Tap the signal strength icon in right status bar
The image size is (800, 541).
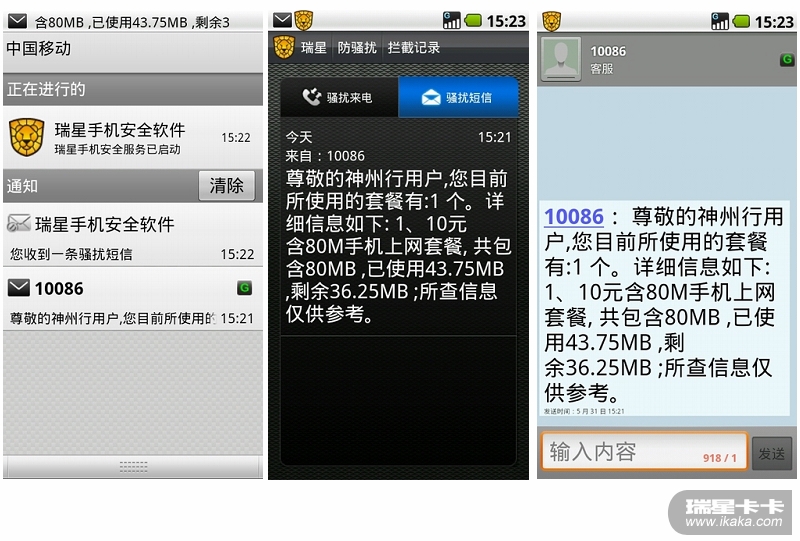click(x=719, y=21)
